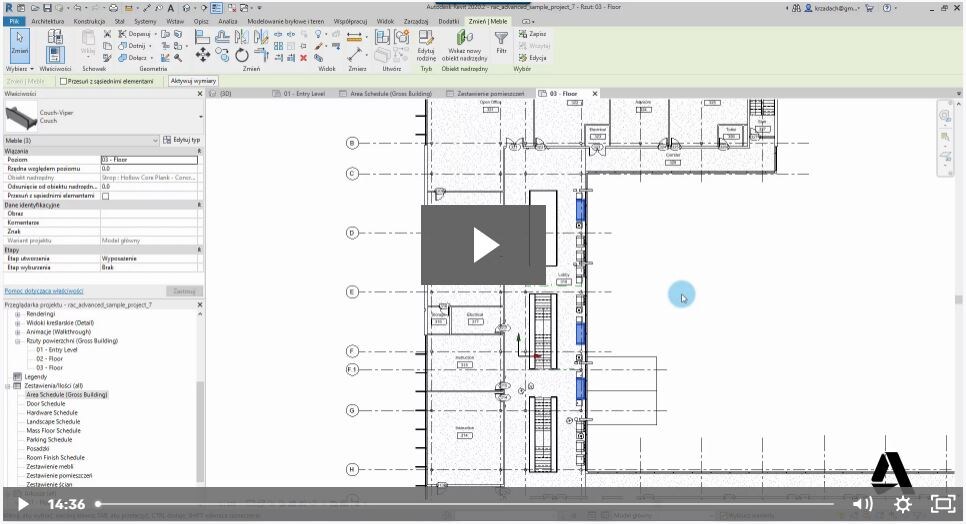Viewport: 966px width, 524px height.
Task: Click the Text 'A' icon in quick access toolbar
Action: click(x=171, y=8)
